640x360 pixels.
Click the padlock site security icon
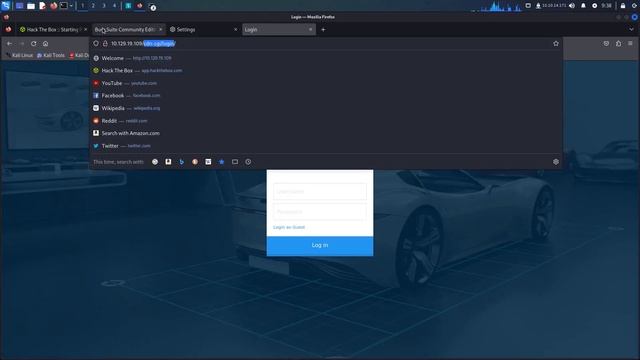tap(105, 43)
